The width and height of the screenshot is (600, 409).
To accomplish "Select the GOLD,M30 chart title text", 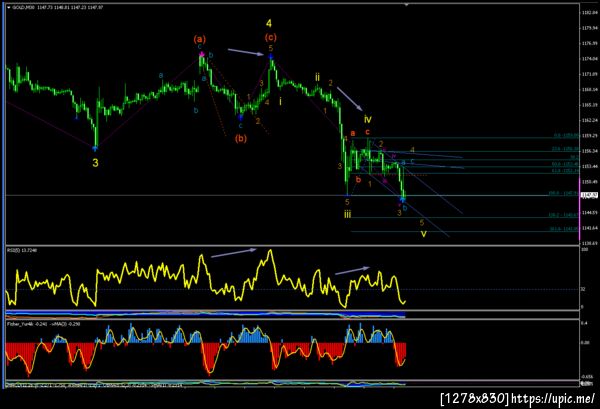I will point(24,7).
